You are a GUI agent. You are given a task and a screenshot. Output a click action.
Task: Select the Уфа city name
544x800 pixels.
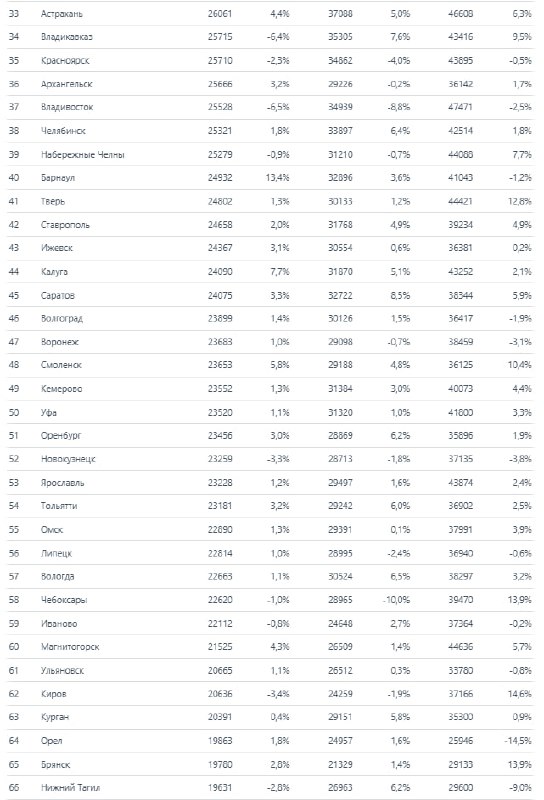coord(48,413)
